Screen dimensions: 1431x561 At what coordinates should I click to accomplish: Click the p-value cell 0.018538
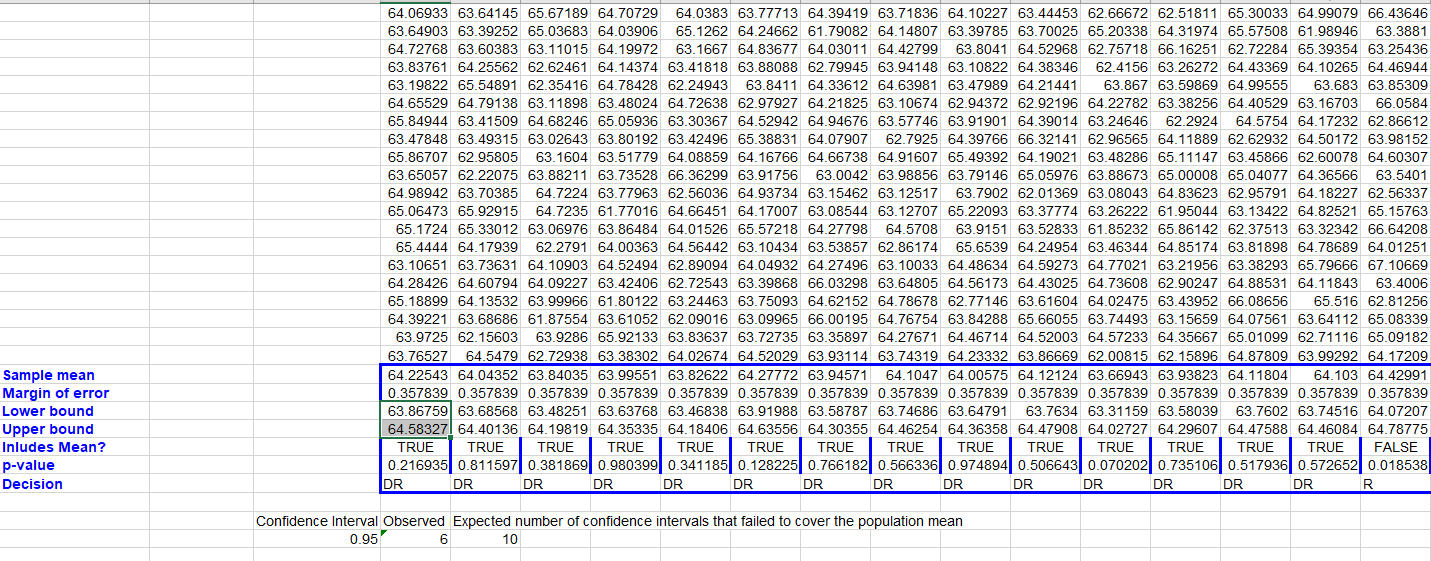pyautogui.click(x=1396, y=465)
